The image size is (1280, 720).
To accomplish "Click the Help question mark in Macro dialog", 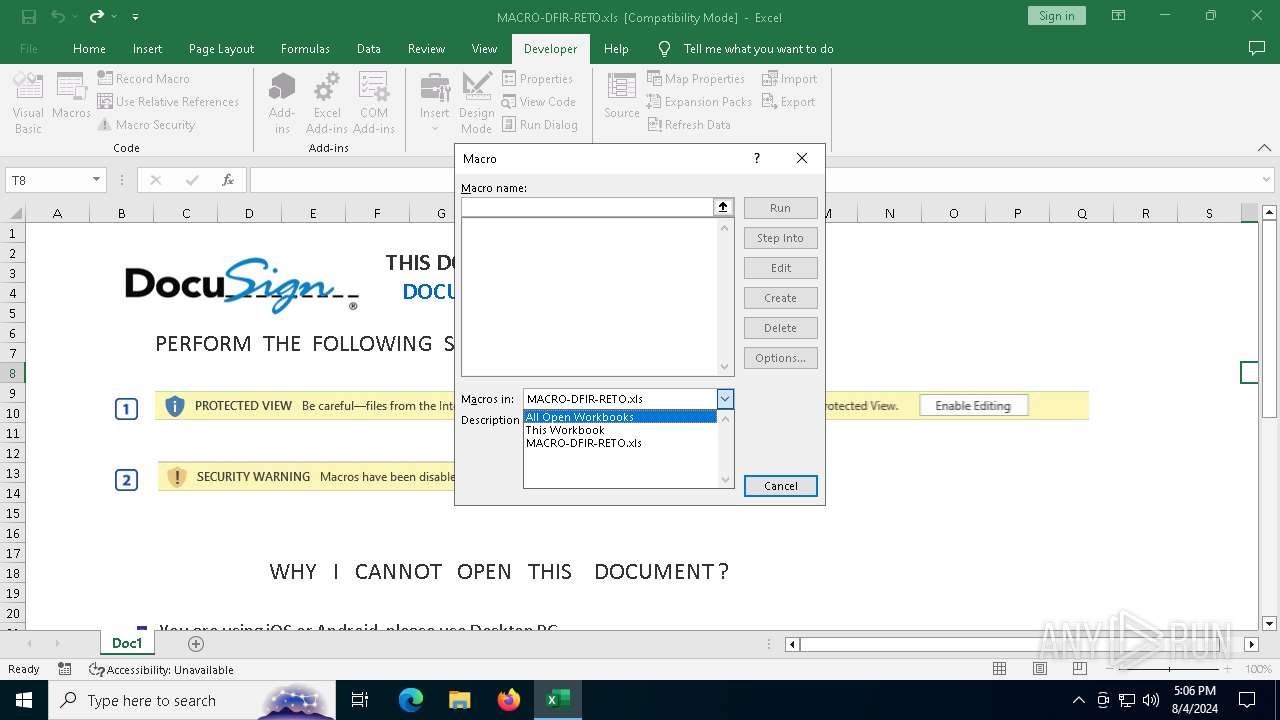I will point(756,158).
